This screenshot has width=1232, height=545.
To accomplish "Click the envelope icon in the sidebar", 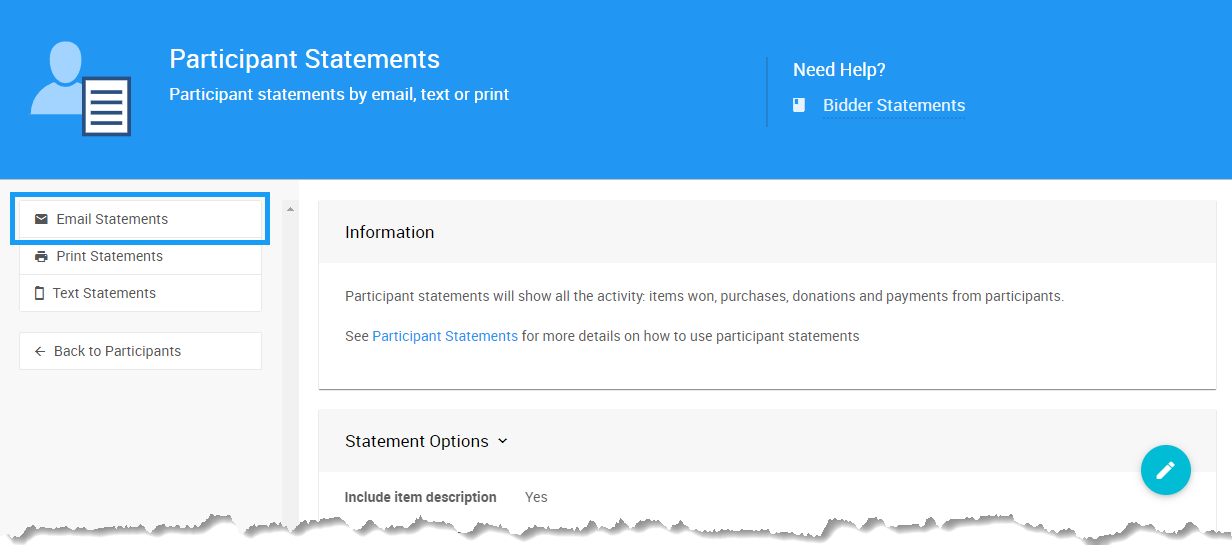I will point(41,219).
